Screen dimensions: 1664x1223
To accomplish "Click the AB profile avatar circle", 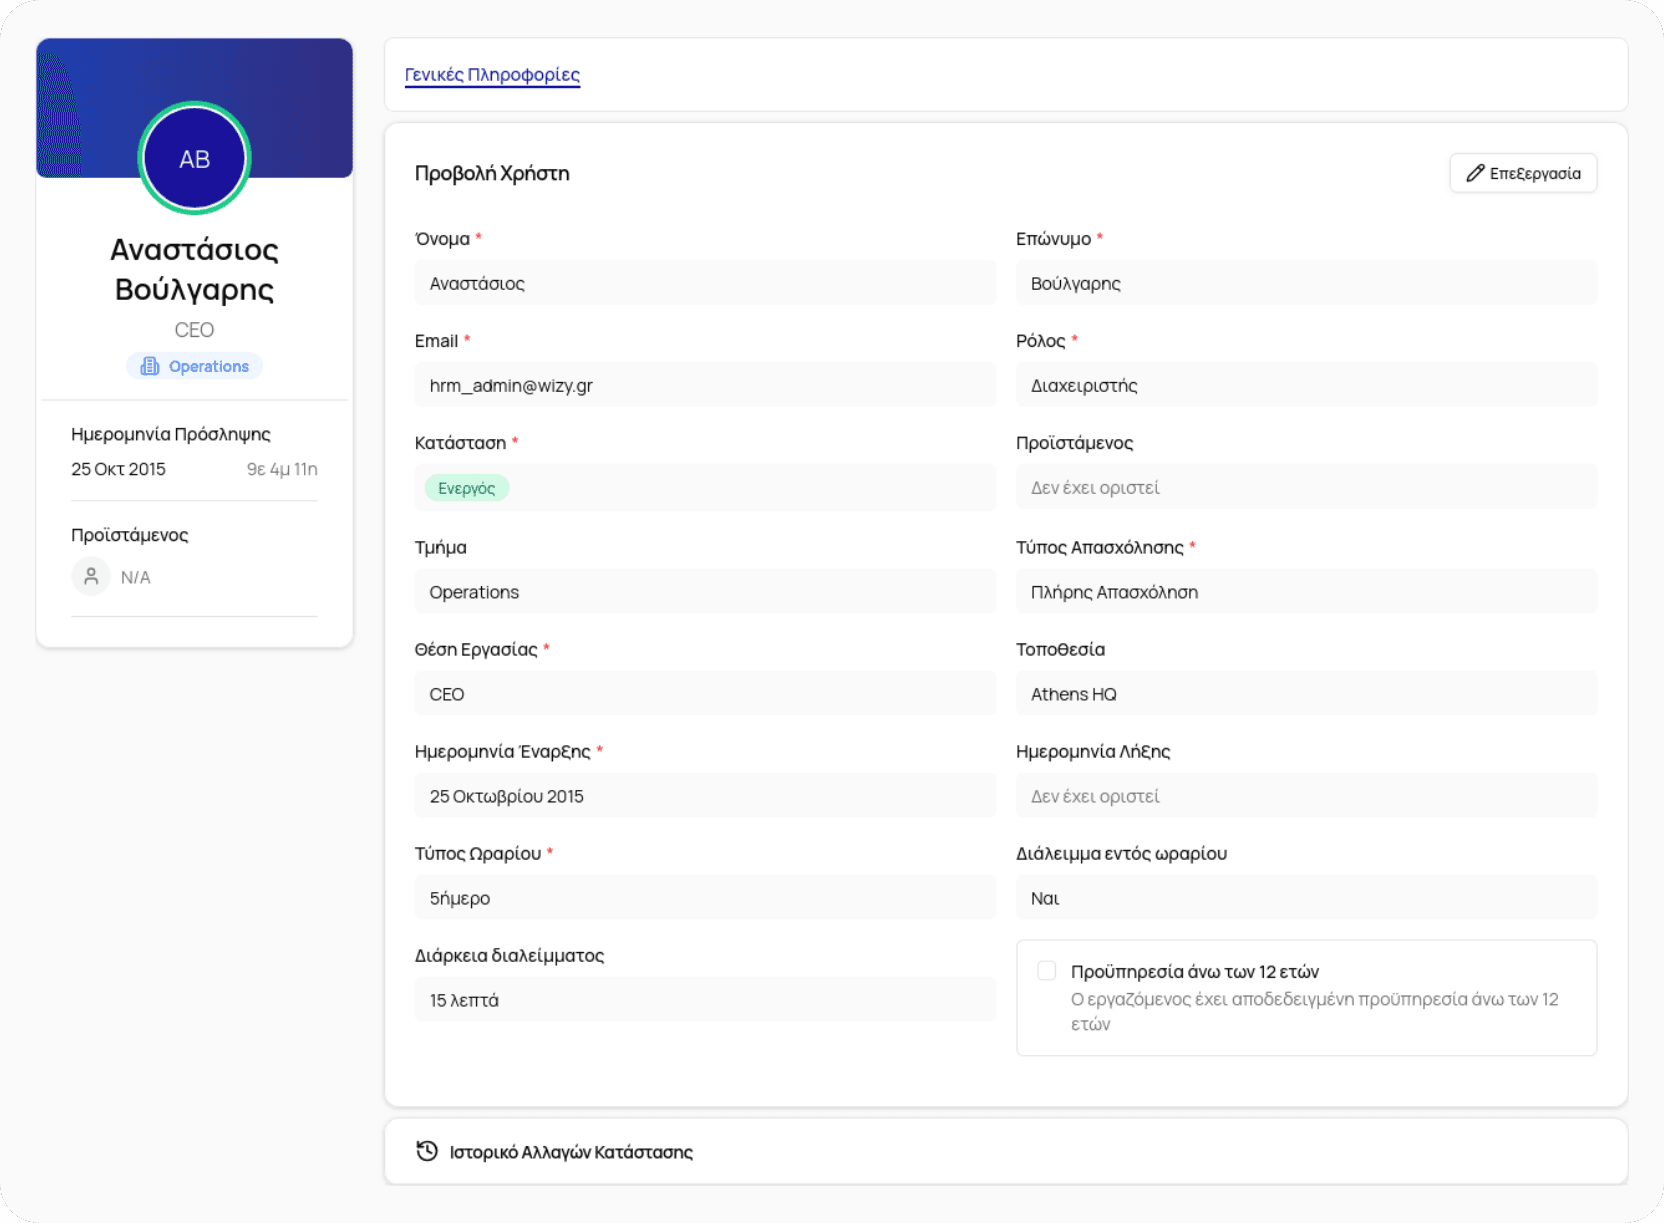I will tap(194, 158).
